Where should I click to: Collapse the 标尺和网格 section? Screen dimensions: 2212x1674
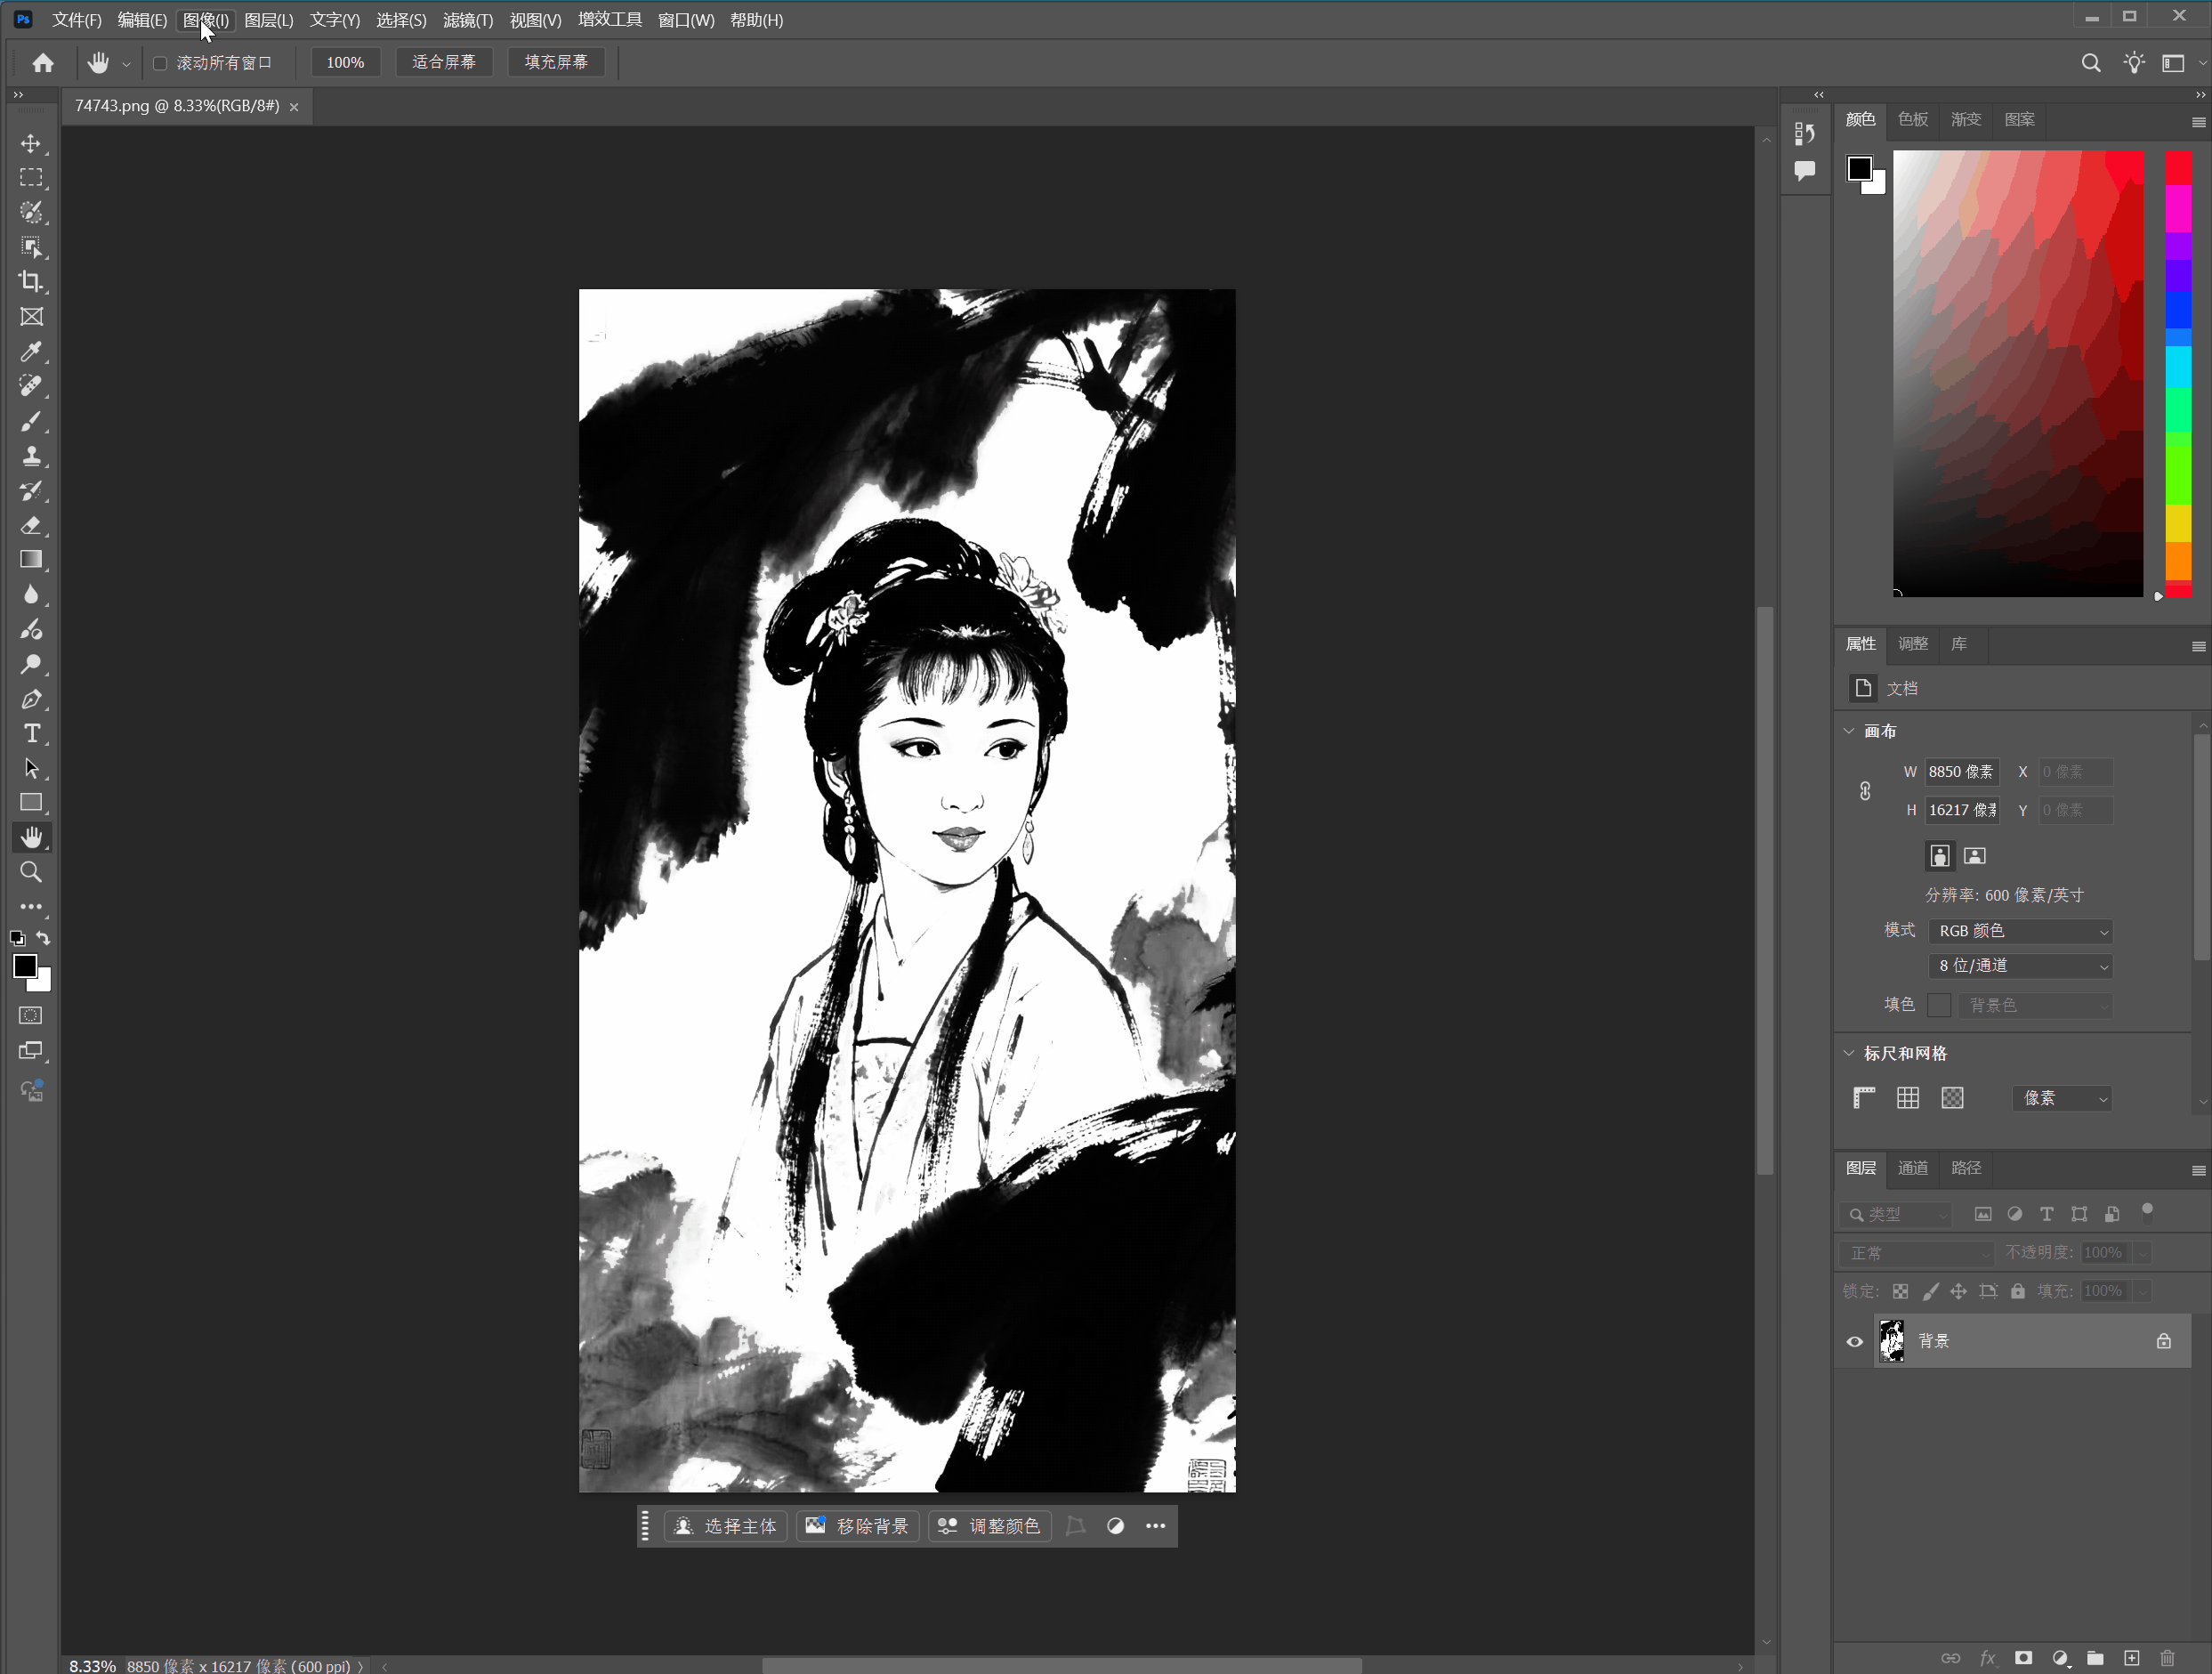click(1849, 1053)
